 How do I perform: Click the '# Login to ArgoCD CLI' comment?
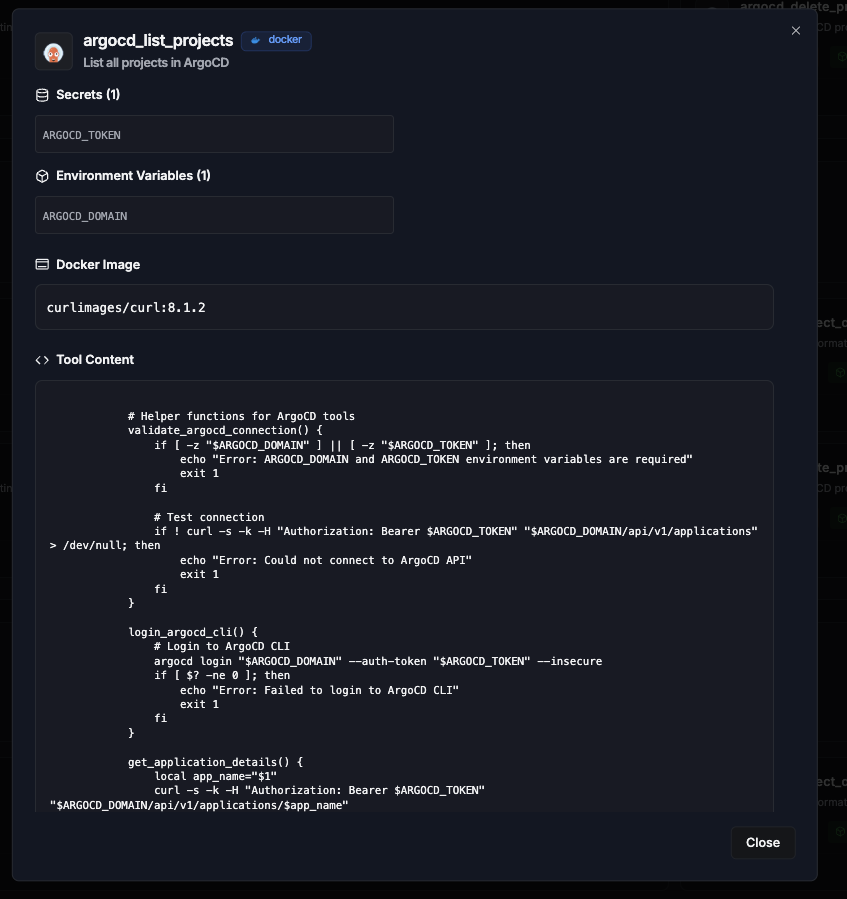click(x=222, y=646)
